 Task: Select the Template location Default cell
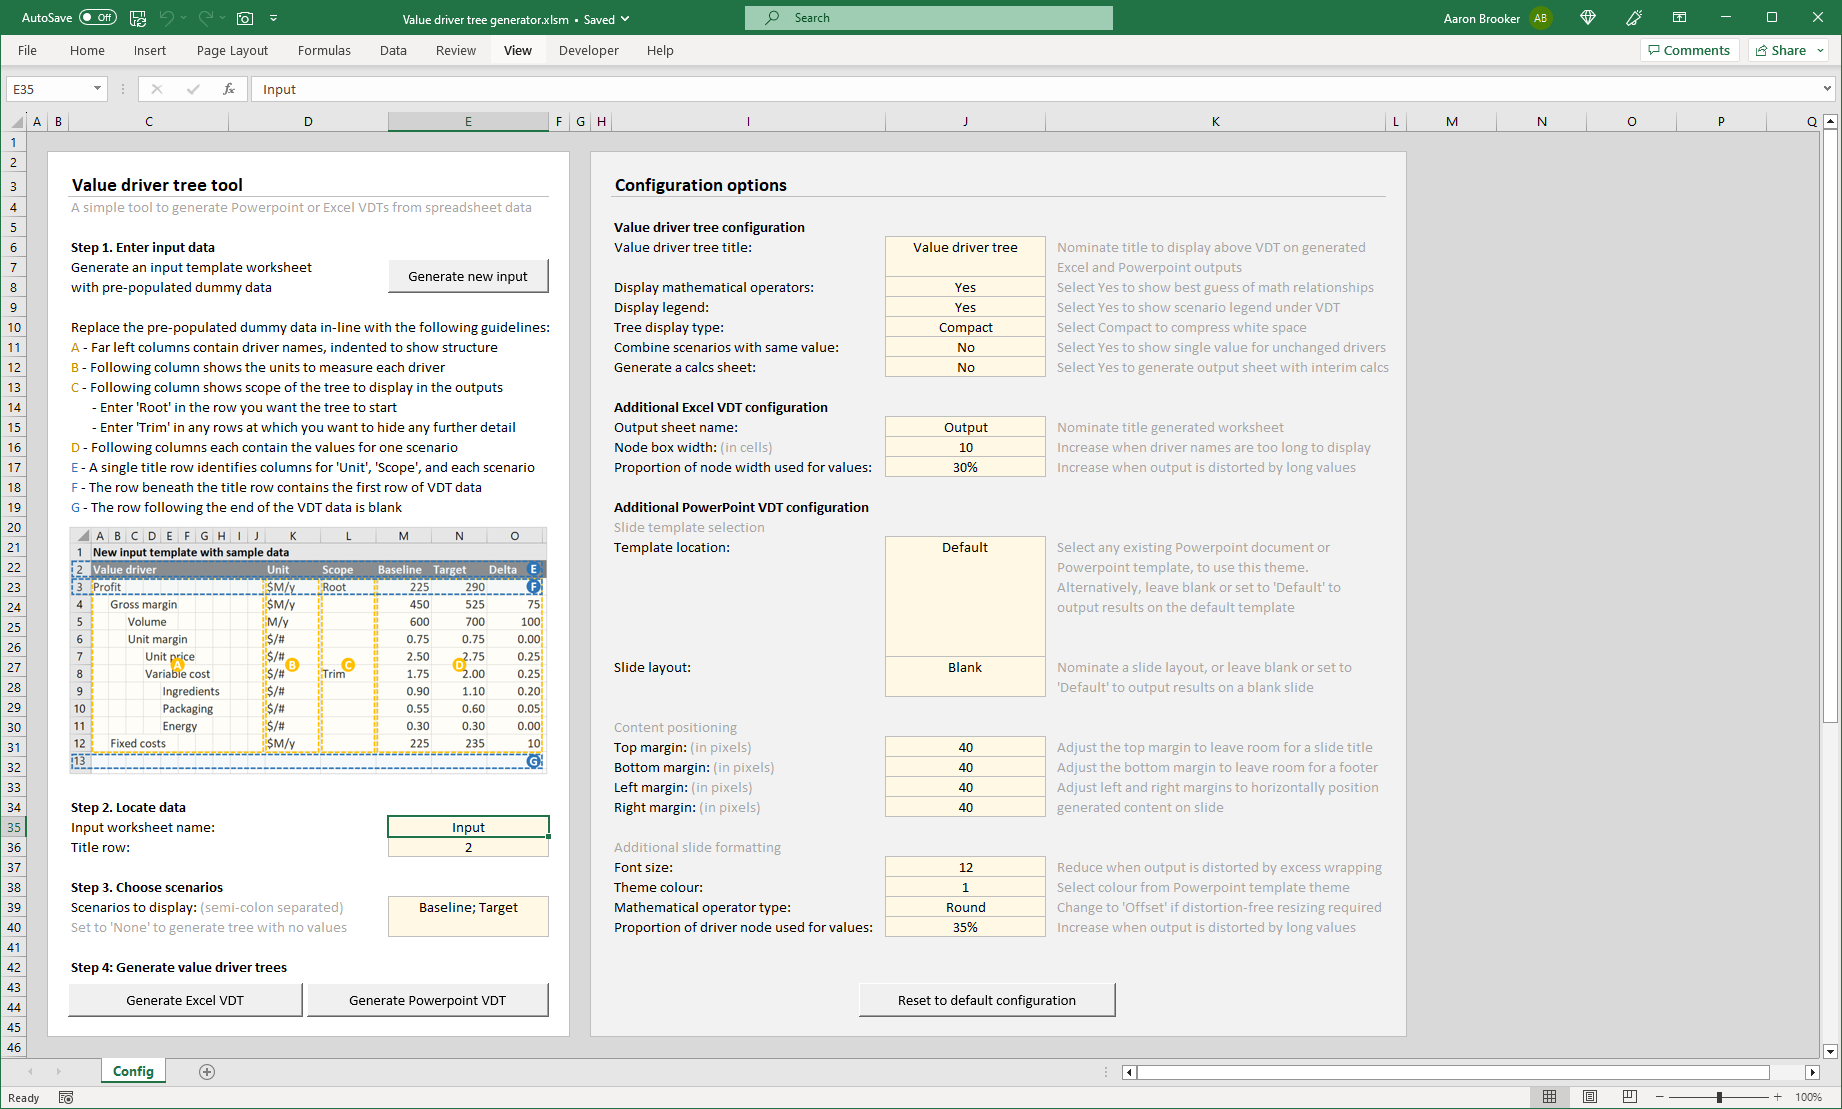(x=965, y=597)
